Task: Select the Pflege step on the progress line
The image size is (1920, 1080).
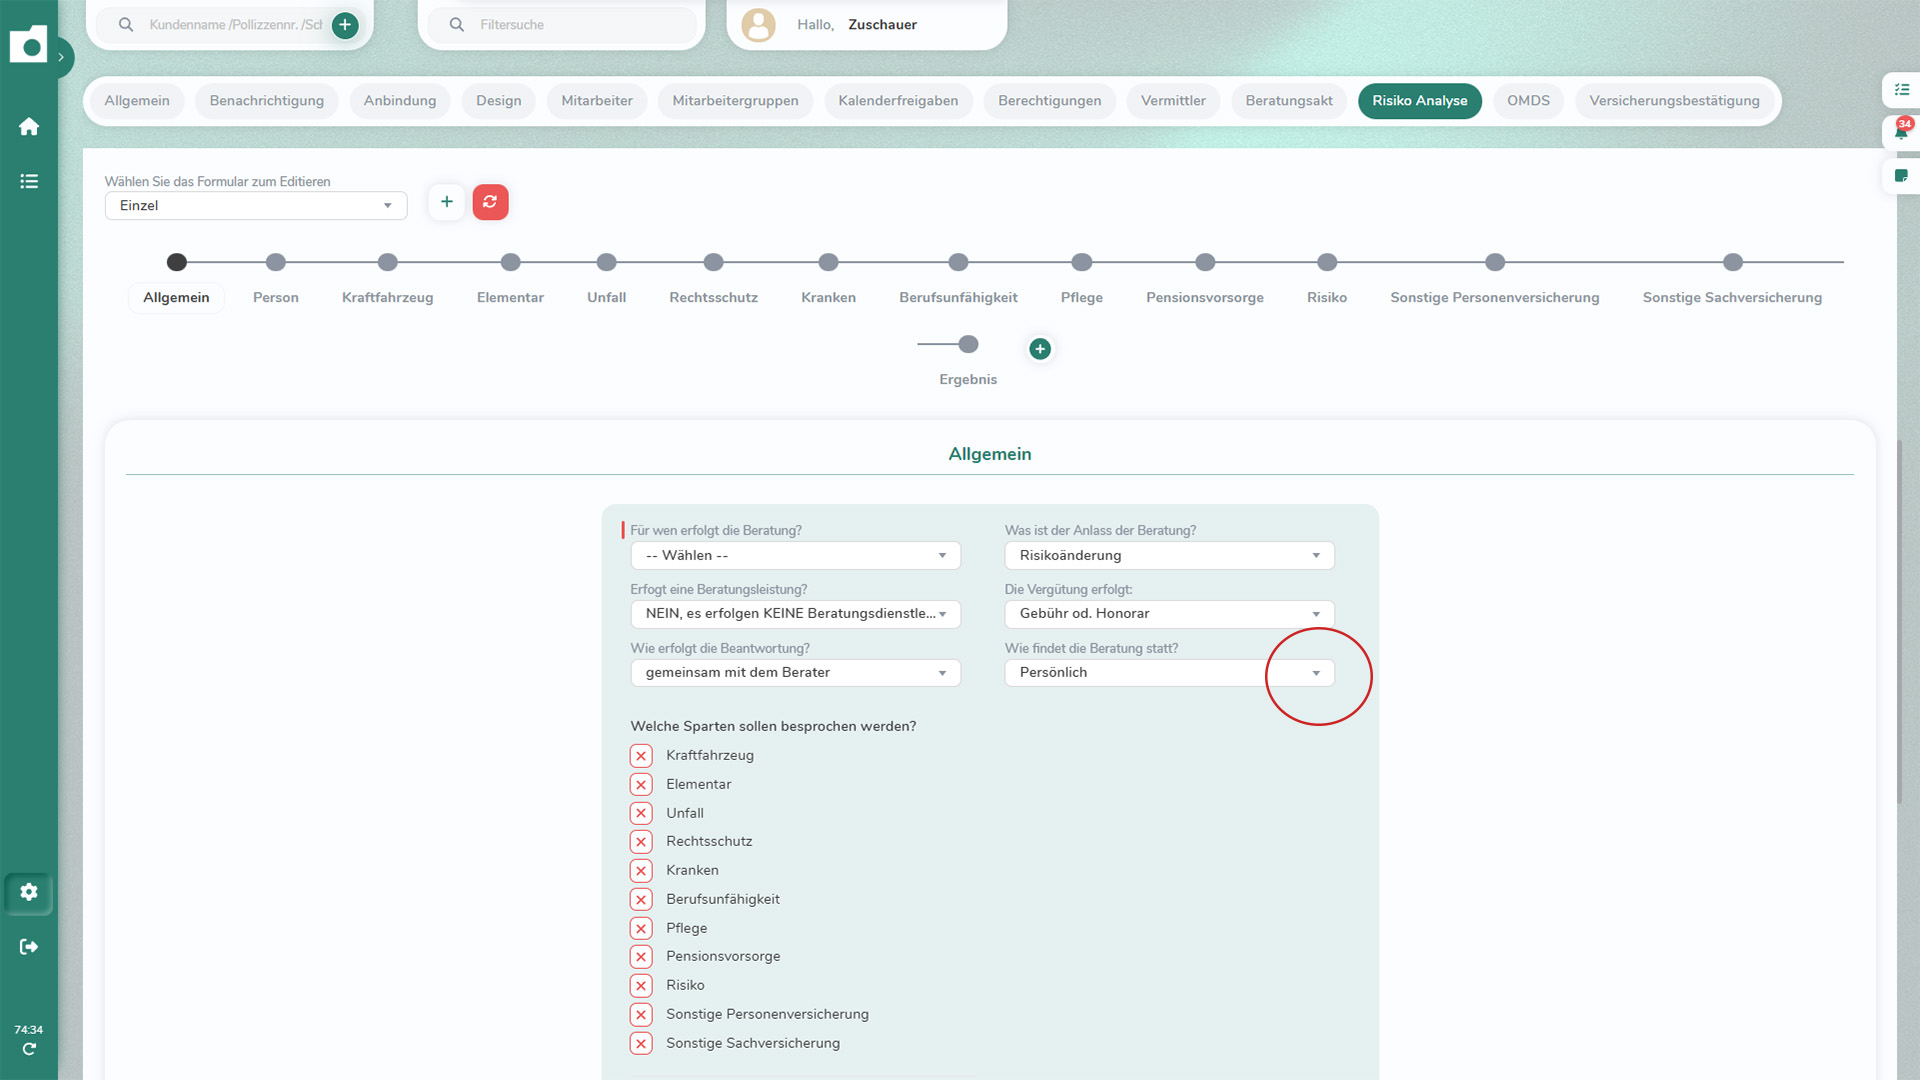Action: [x=1081, y=262]
